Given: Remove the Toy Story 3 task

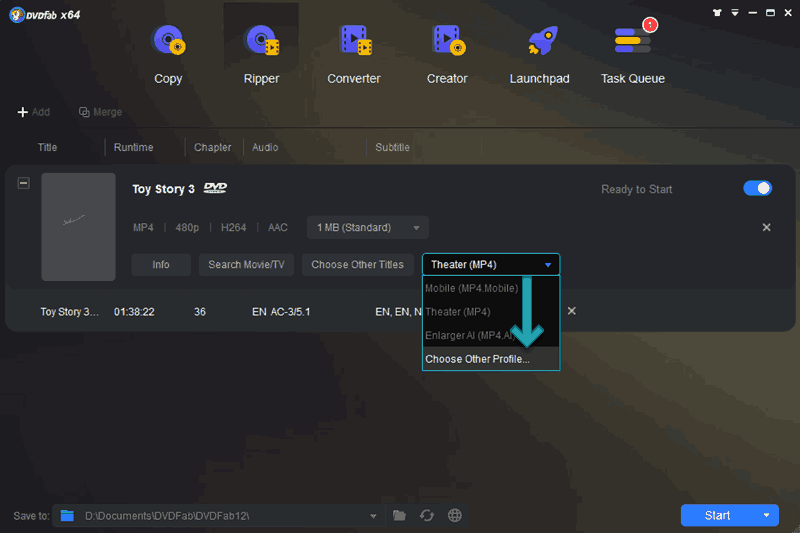Looking at the screenshot, I should click(766, 227).
